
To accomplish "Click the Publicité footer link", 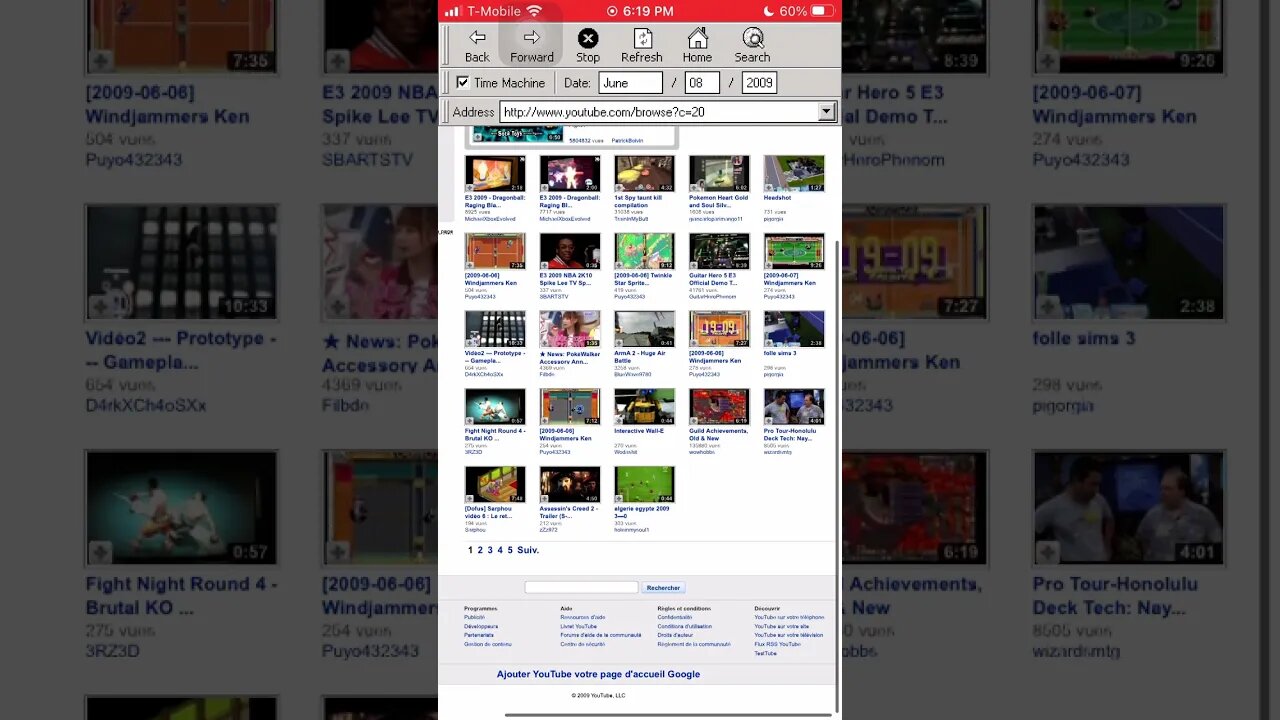I will (474, 617).
